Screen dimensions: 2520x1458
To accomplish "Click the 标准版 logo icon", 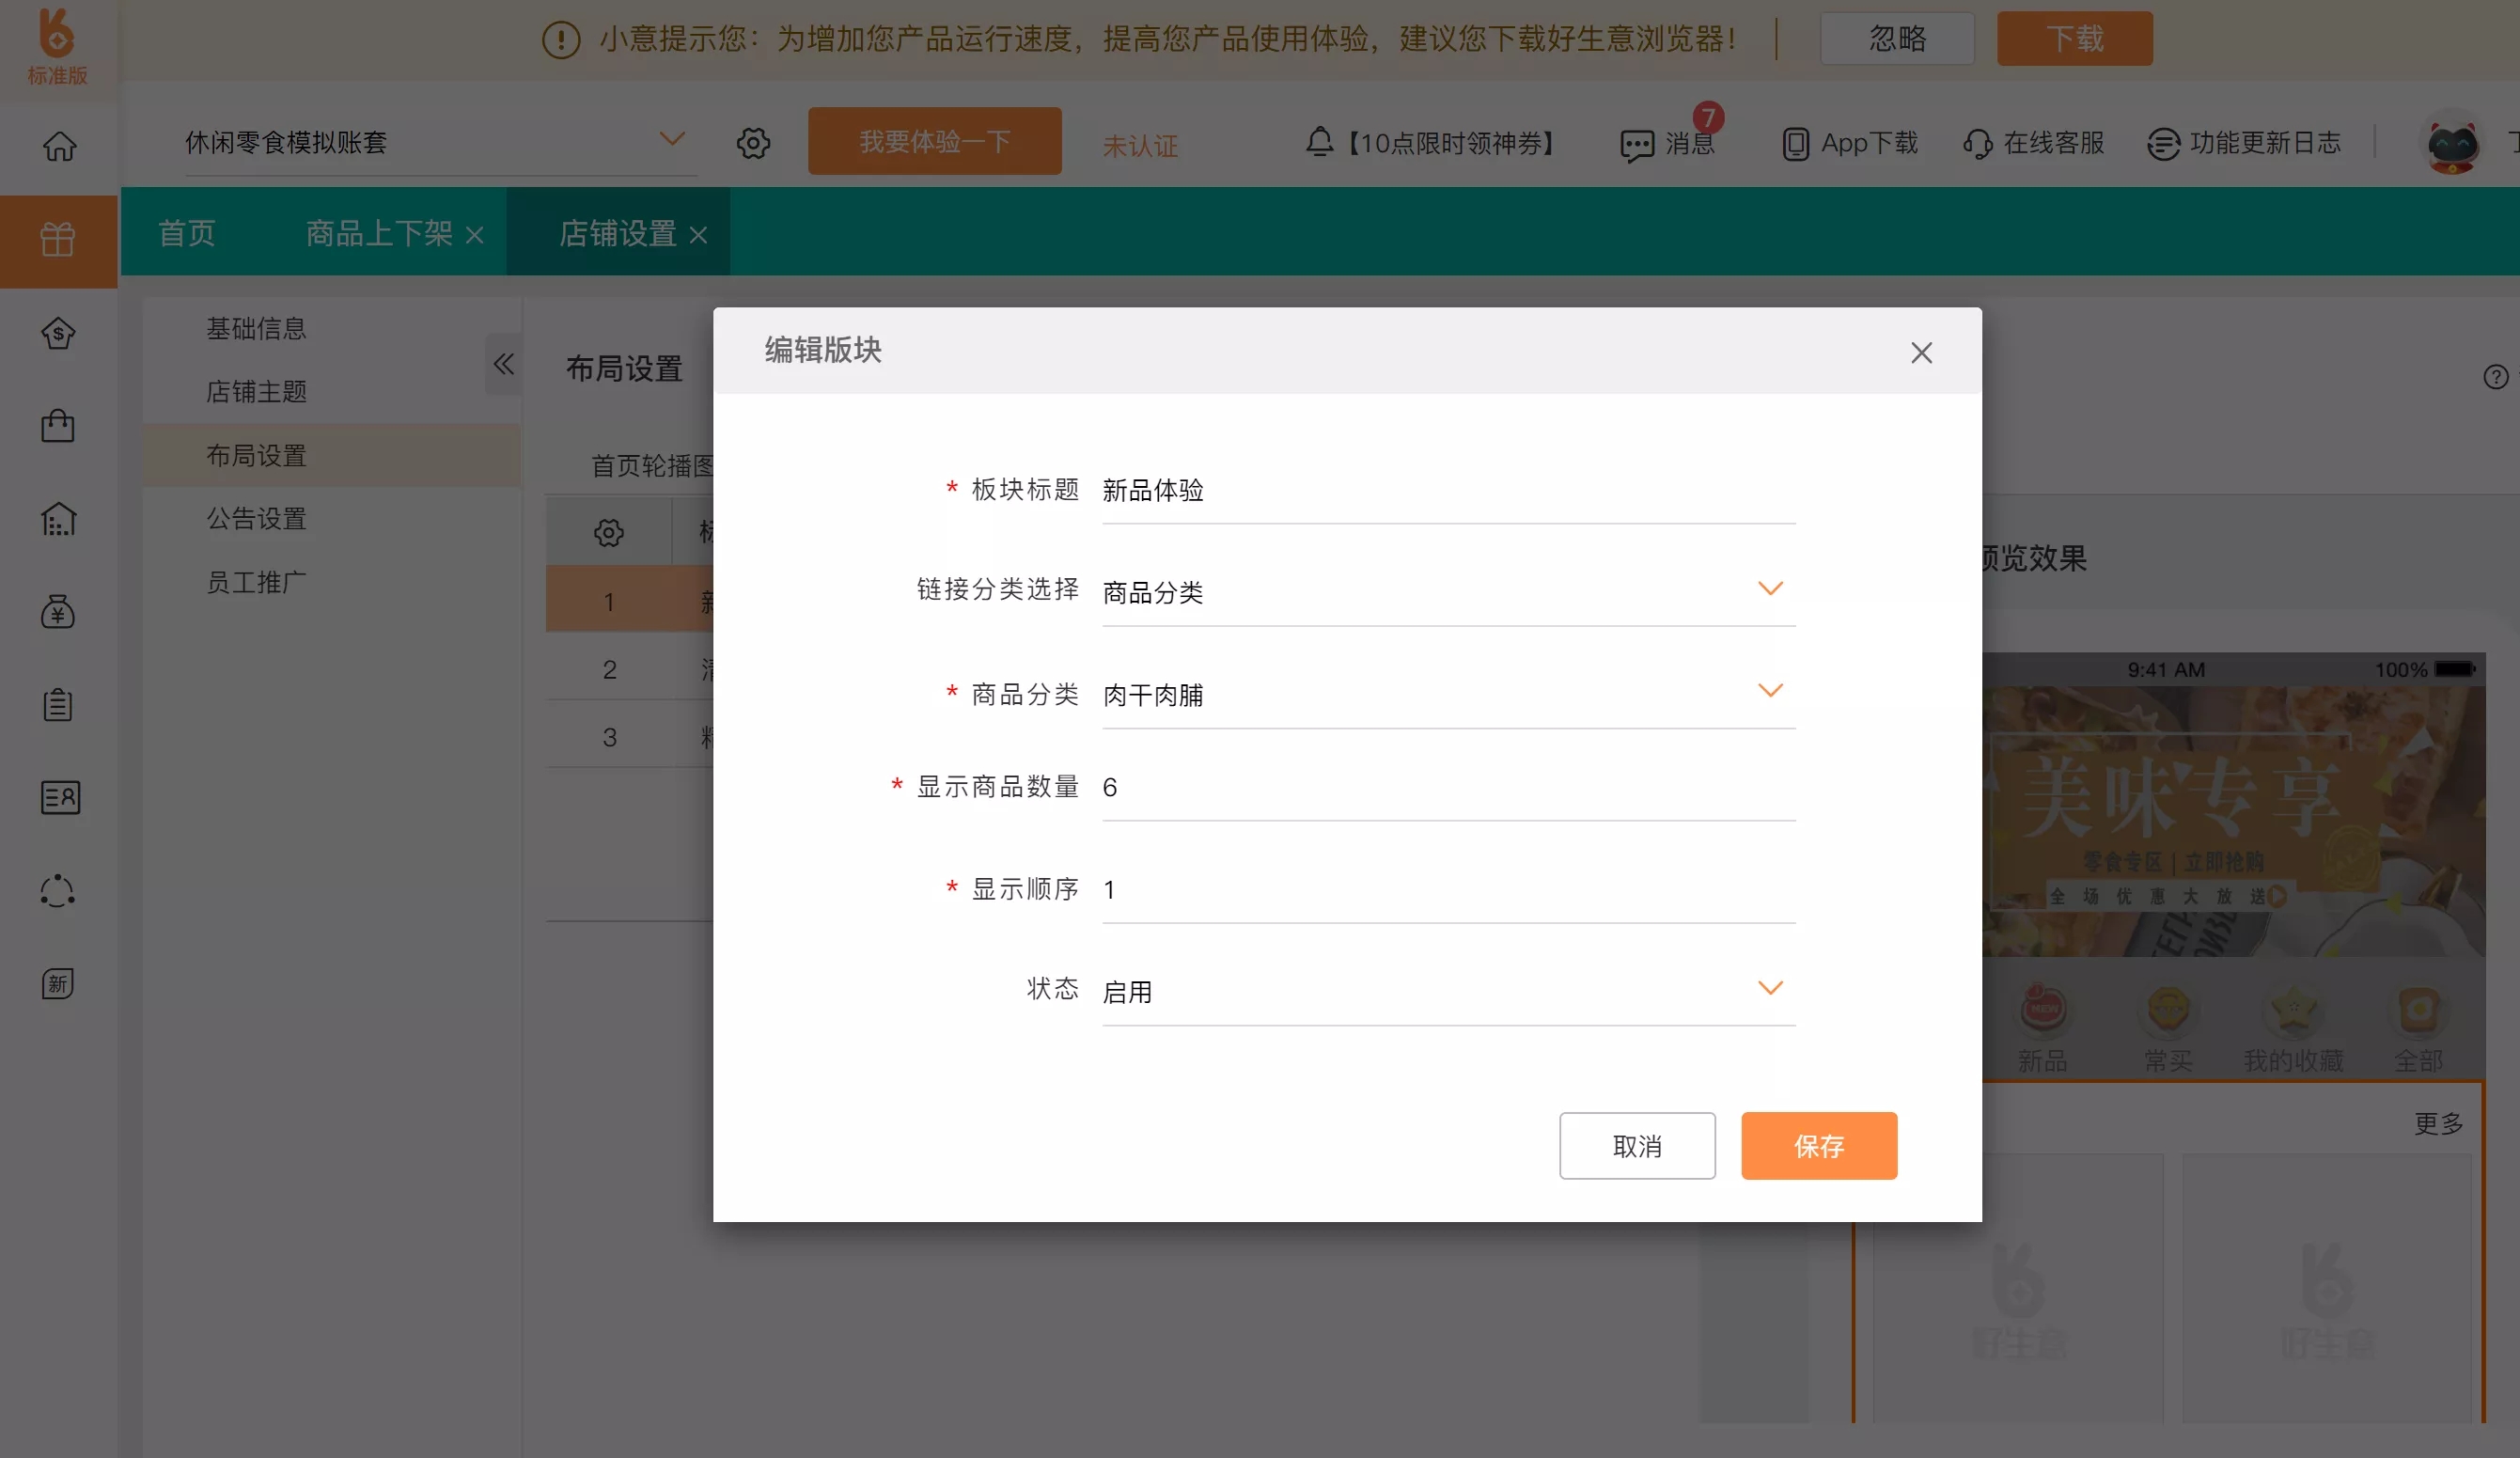I will [57, 46].
